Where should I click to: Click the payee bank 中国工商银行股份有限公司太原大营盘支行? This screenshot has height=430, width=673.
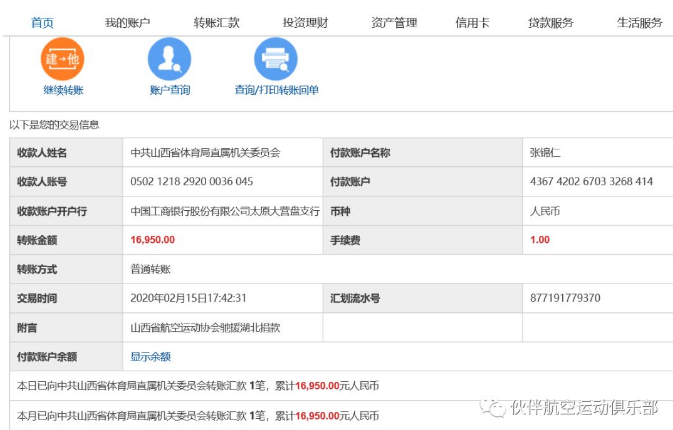point(225,211)
